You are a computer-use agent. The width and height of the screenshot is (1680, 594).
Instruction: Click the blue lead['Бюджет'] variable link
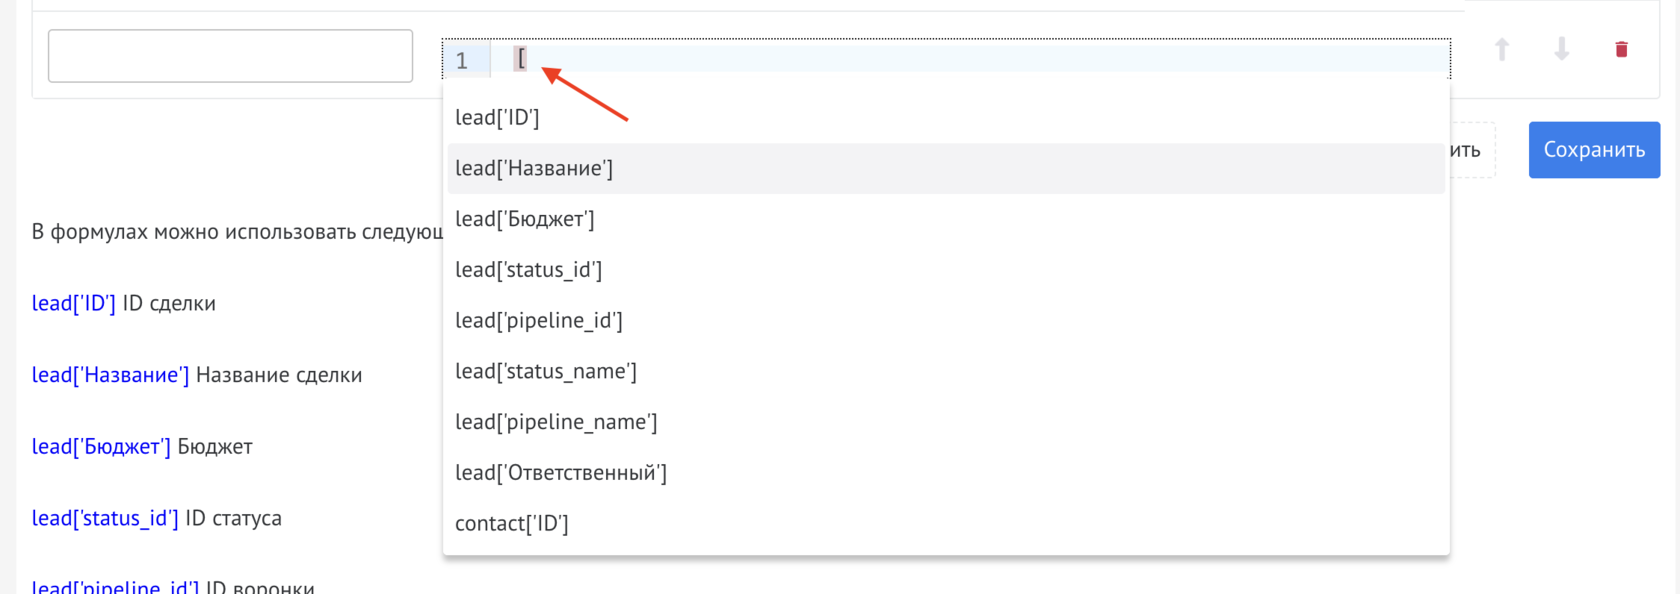[x=101, y=446]
